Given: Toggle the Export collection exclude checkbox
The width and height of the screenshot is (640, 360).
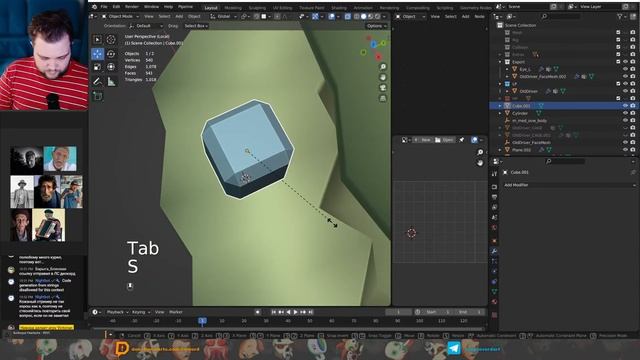Looking at the screenshot, I should (x=618, y=62).
